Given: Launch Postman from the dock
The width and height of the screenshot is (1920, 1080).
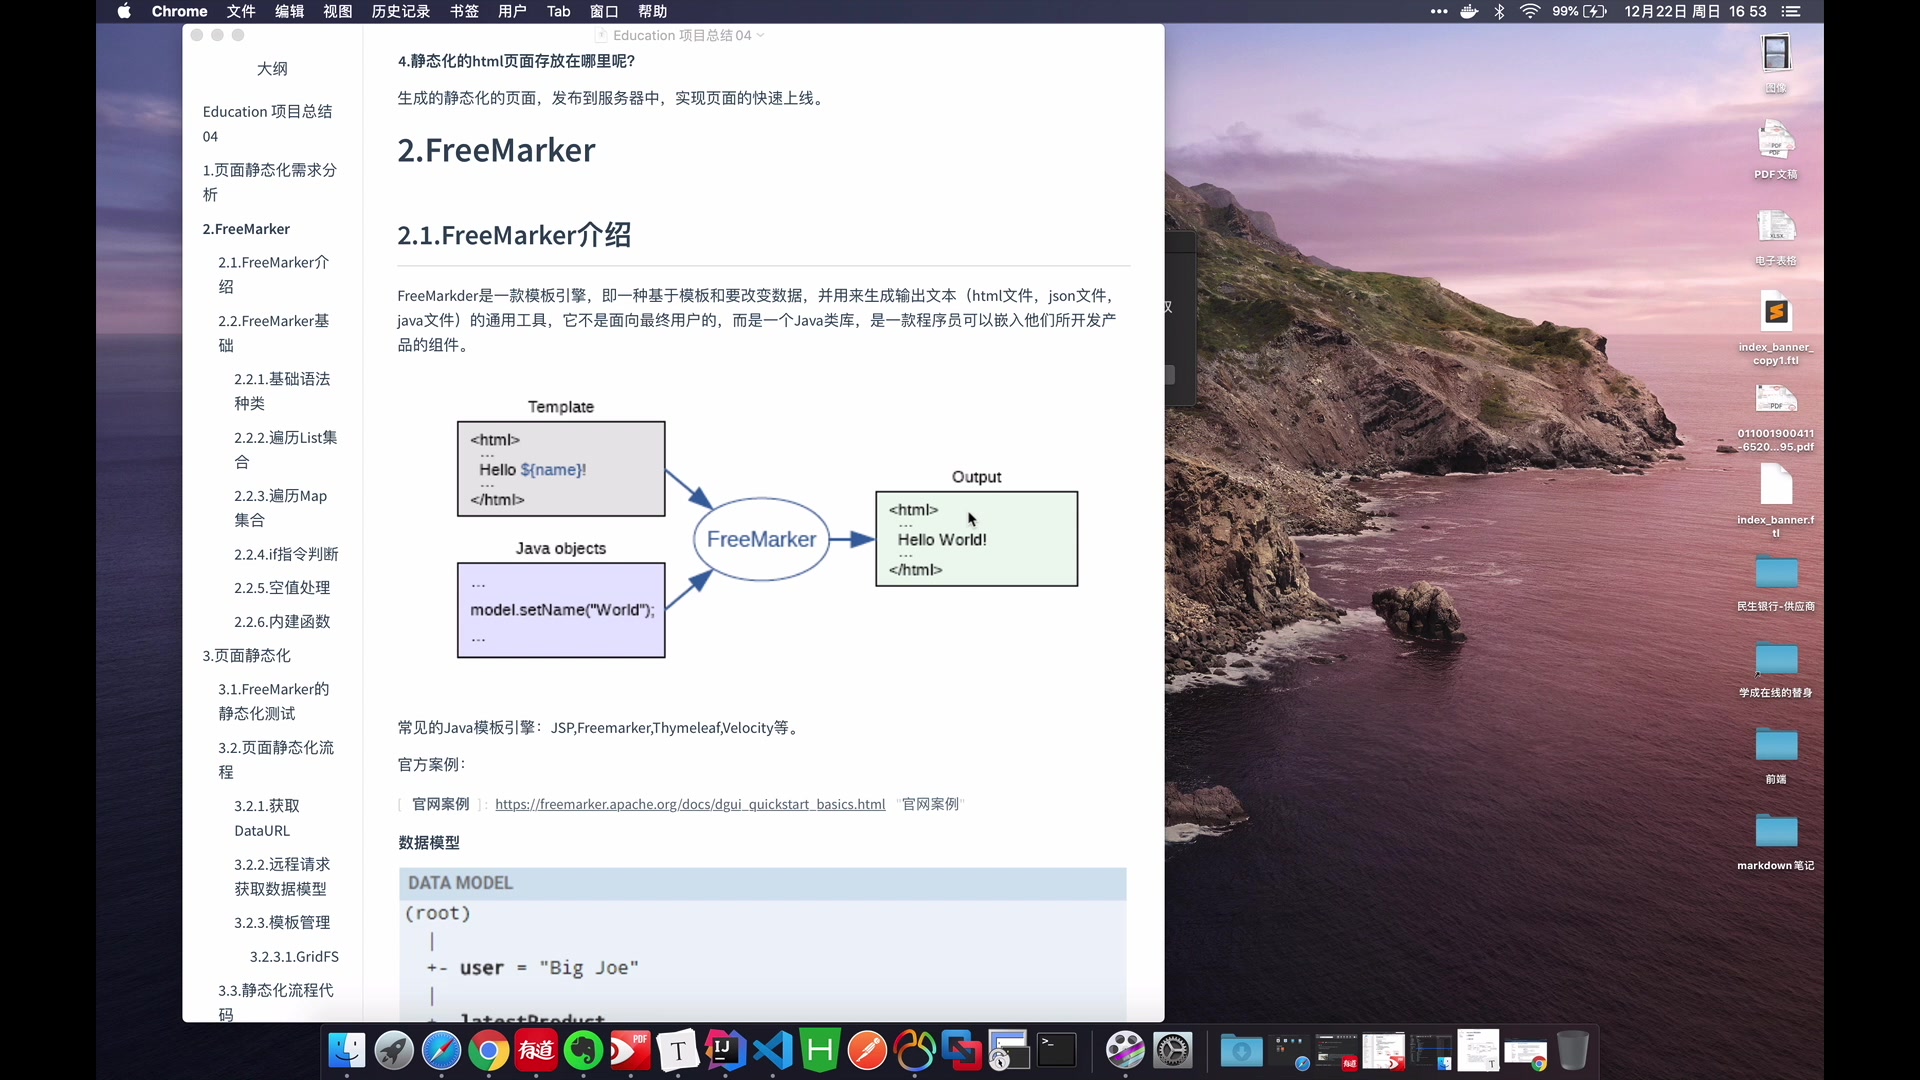Looking at the screenshot, I should click(867, 1051).
